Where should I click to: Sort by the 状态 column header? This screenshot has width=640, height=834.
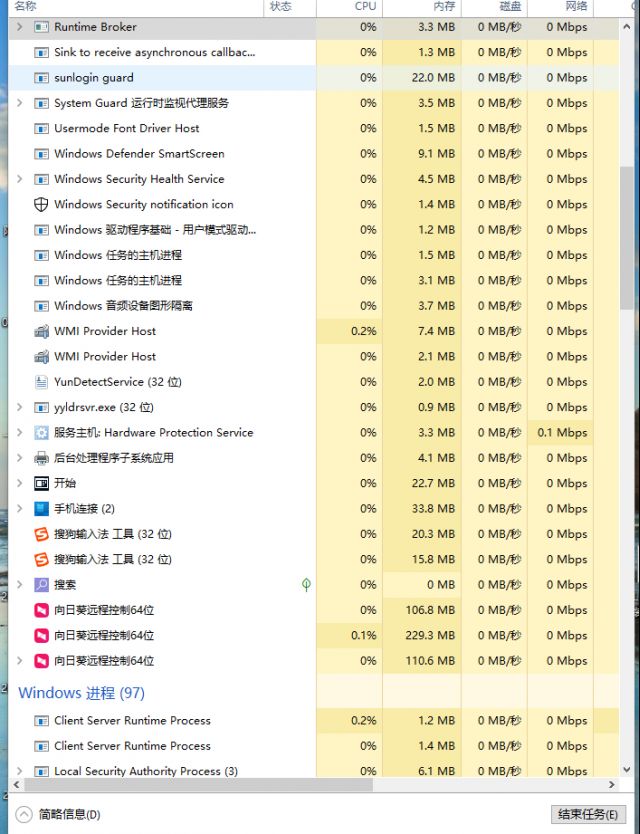point(290,7)
